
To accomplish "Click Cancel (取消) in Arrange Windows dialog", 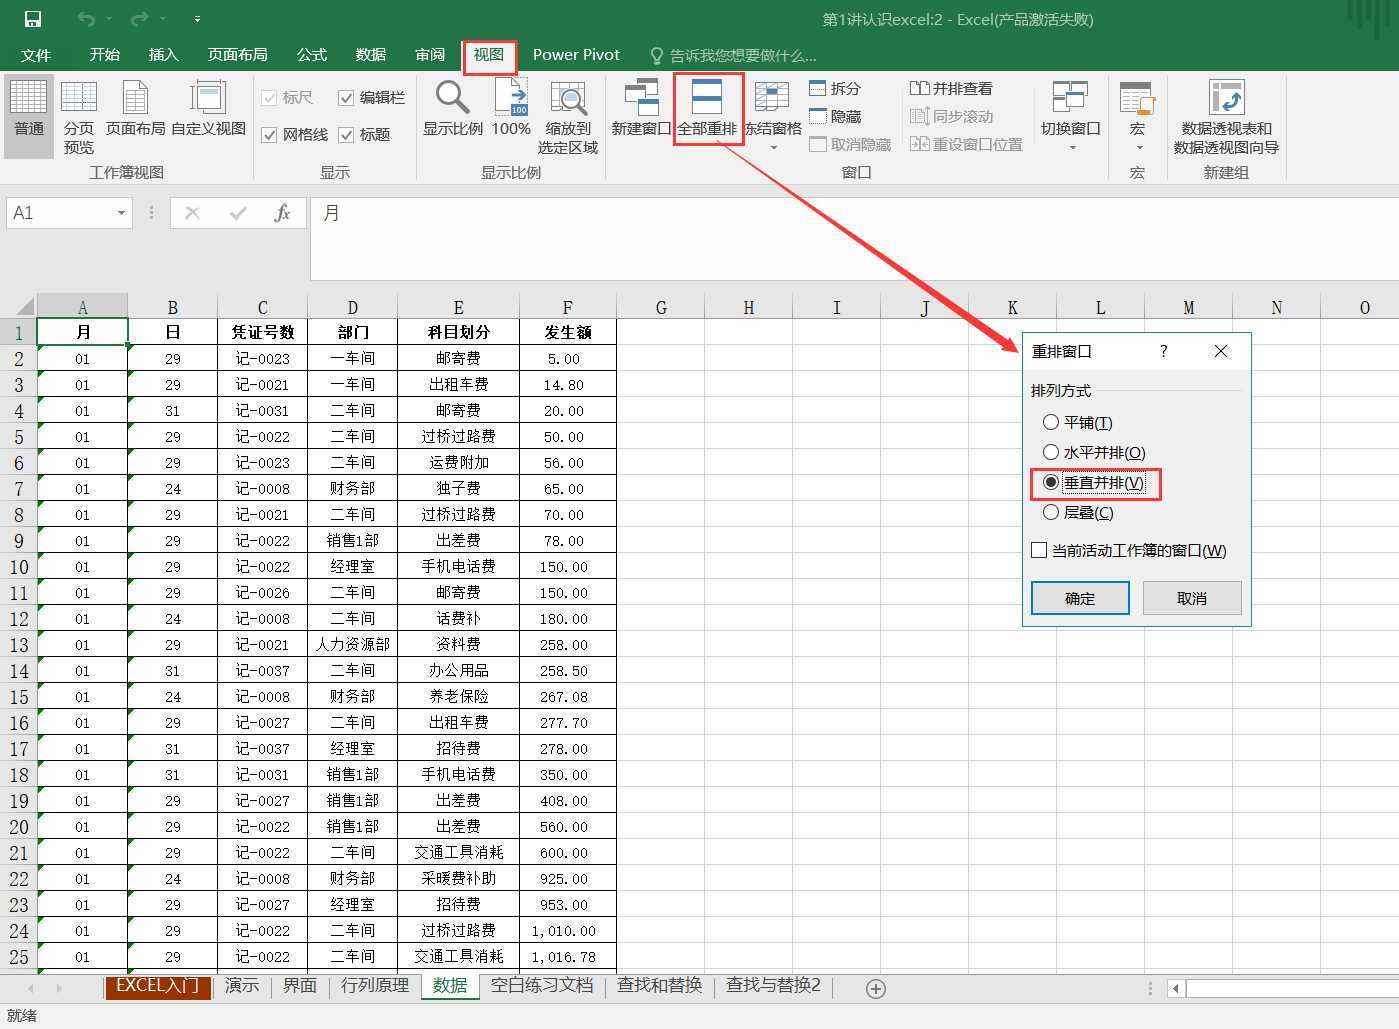I will 1191,598.
